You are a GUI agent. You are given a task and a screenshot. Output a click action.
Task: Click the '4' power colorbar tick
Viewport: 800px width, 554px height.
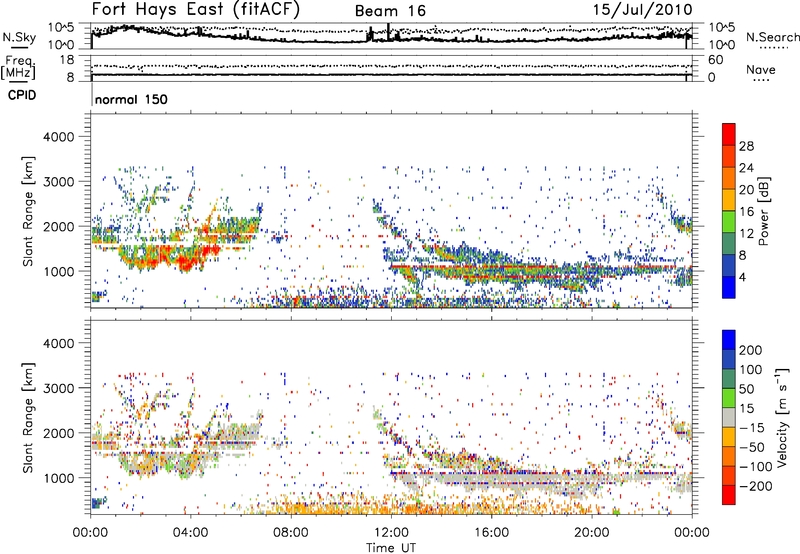742,277
